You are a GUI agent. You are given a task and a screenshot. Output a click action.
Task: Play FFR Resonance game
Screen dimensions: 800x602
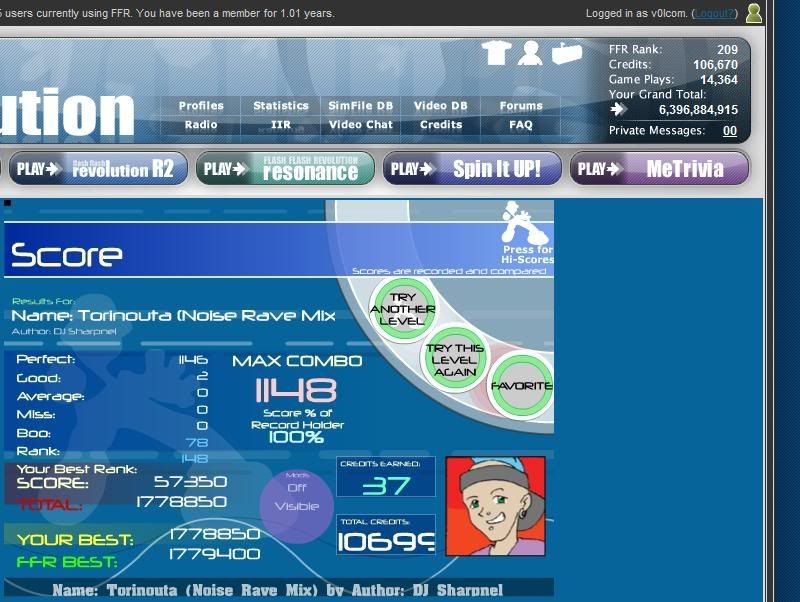click(285, 168)
